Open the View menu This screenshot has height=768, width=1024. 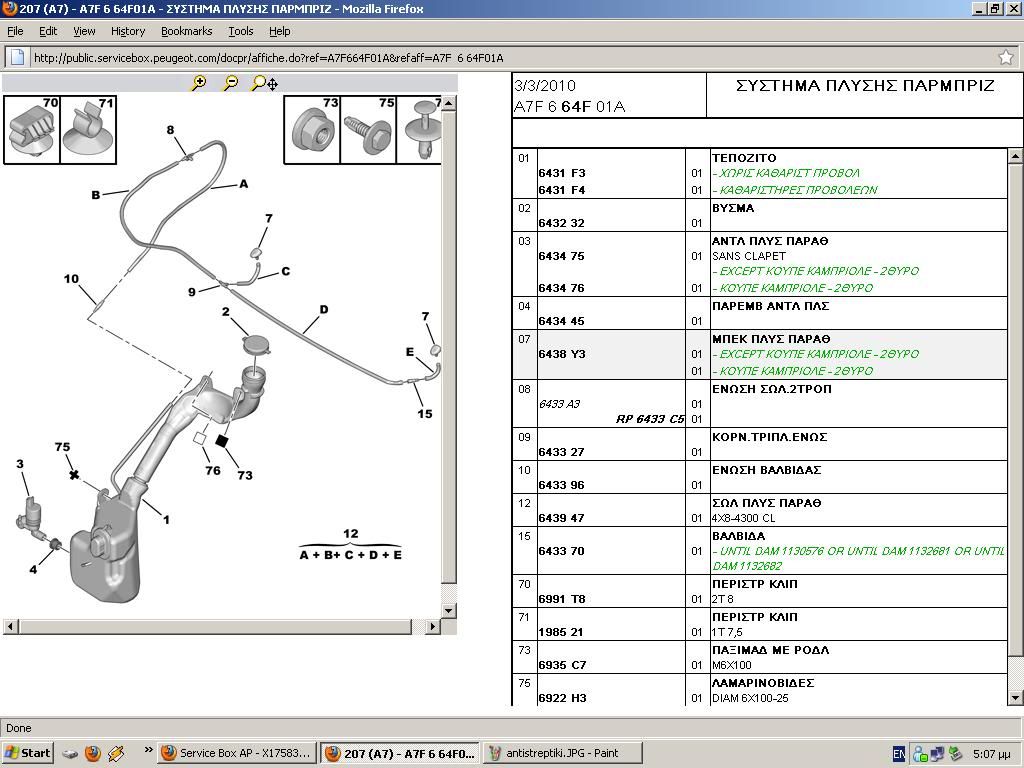tap(84, 31)
